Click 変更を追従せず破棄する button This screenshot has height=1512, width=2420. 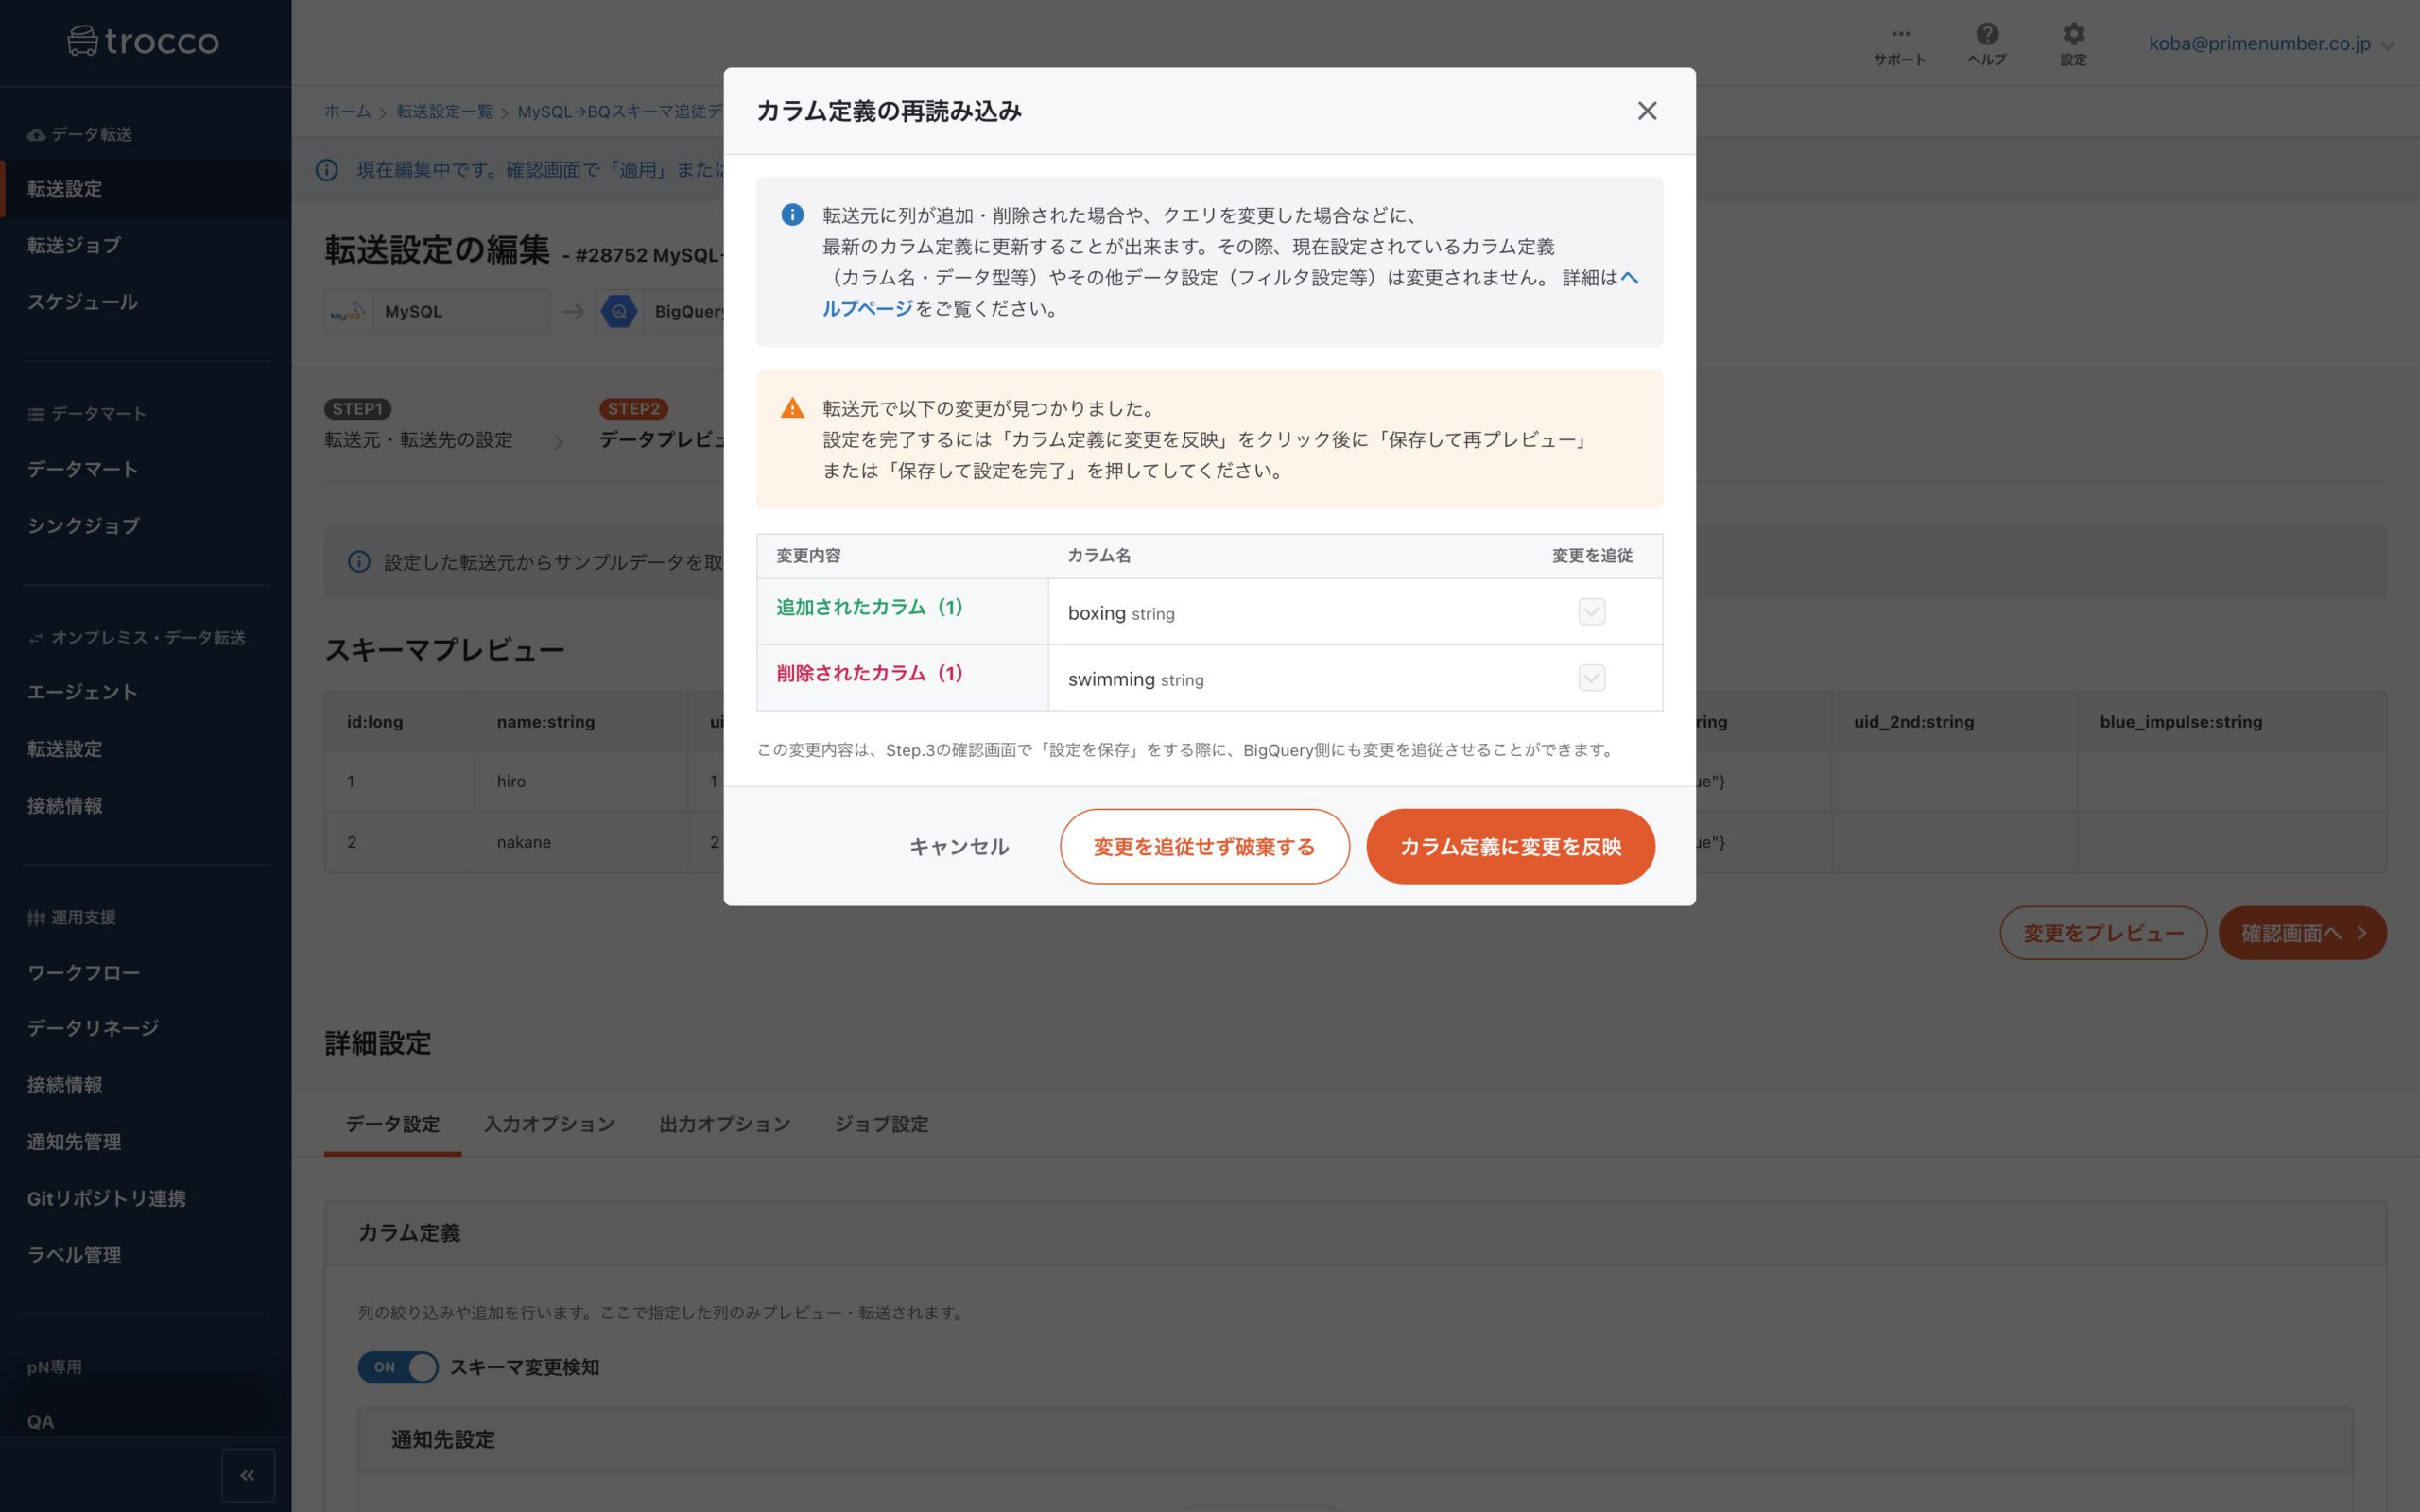[1204, 847]
